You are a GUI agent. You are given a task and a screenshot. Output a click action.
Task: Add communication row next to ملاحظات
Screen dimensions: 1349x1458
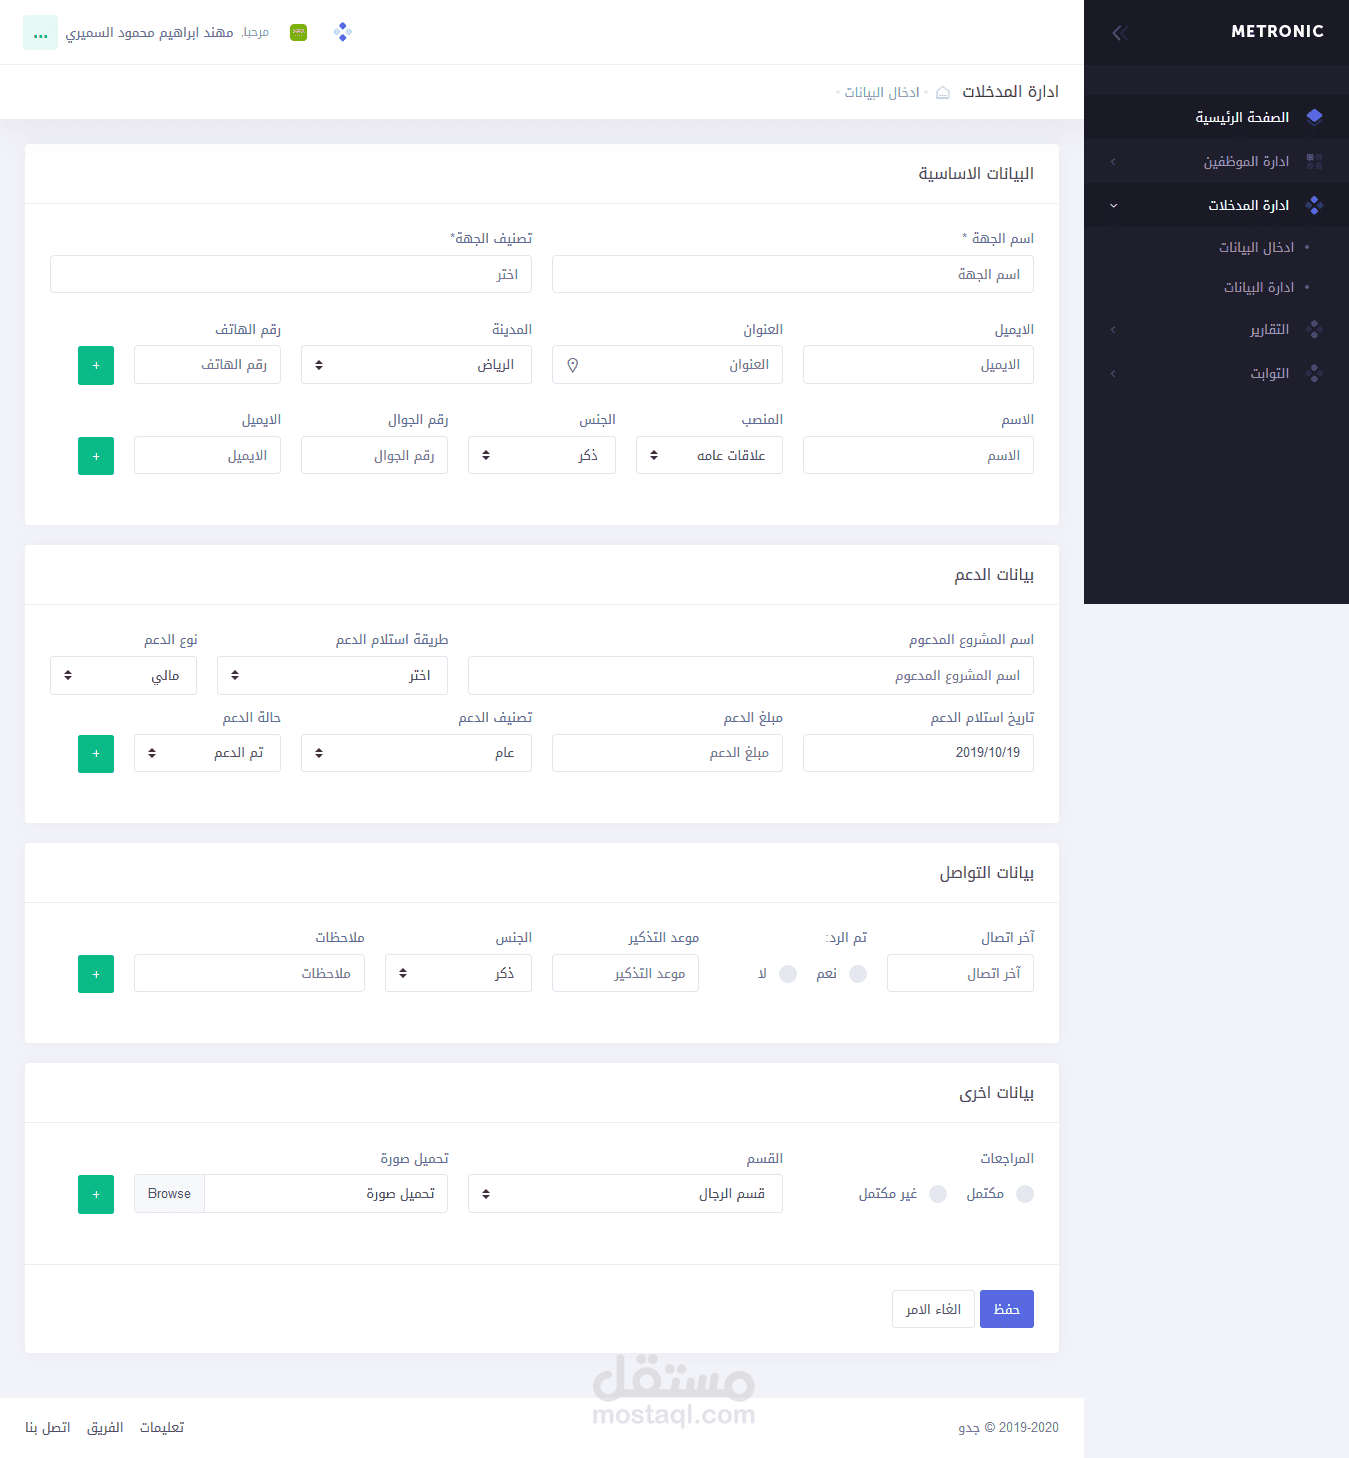[x=96, y=973]
